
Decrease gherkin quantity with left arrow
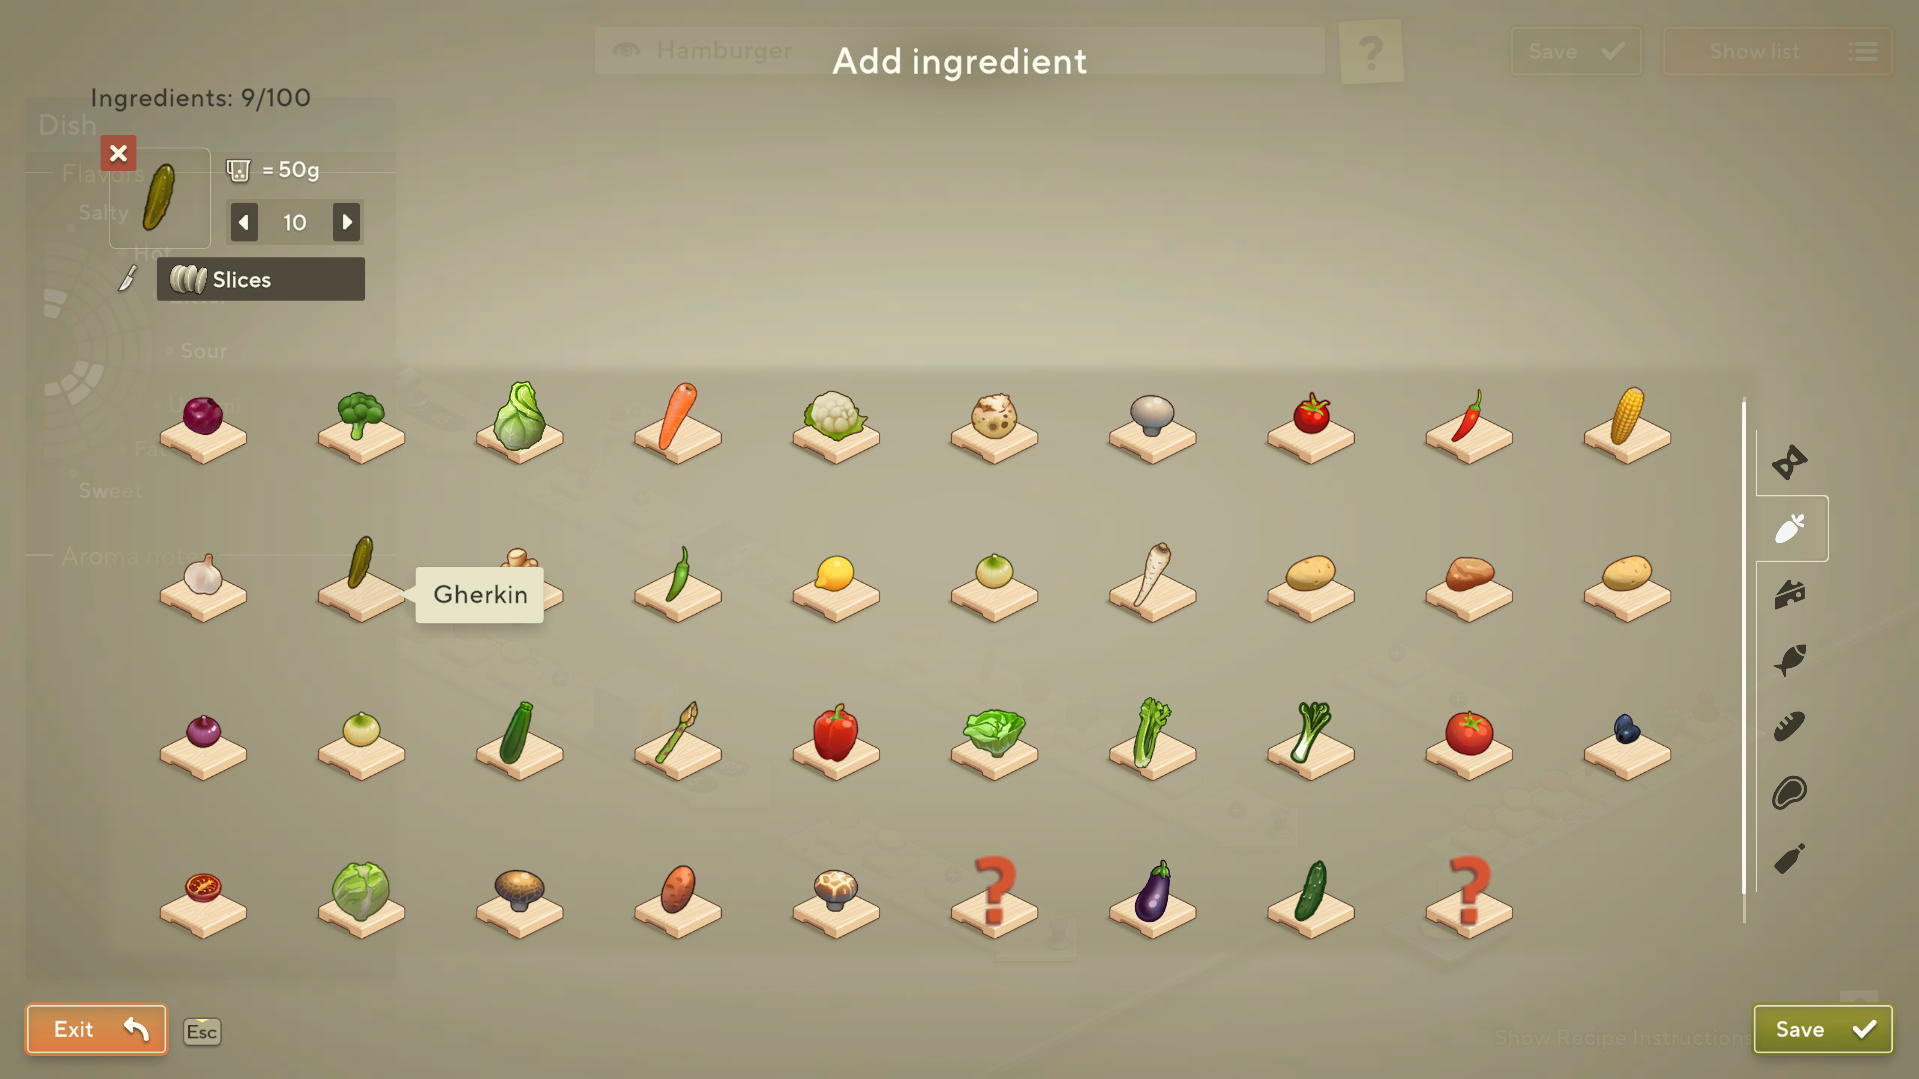244,222
